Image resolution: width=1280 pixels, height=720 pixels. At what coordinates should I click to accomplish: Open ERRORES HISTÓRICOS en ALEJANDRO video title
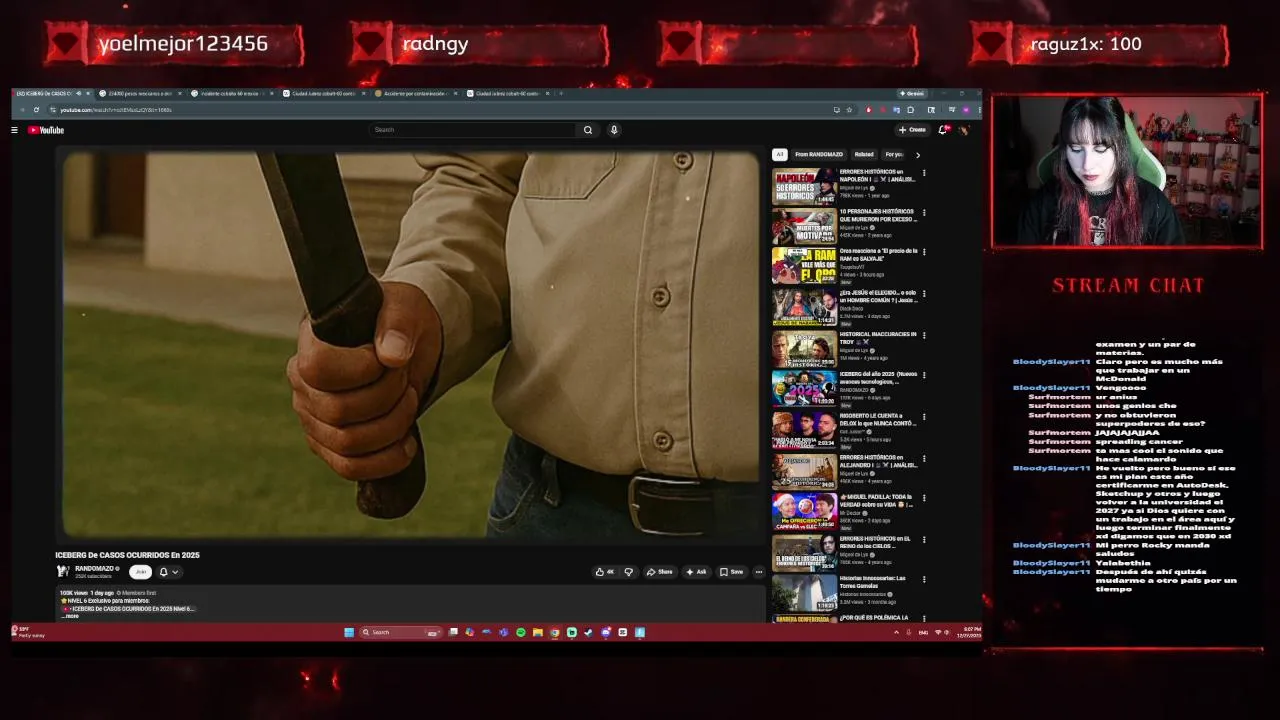pyautogui.click(x=877, y=461)
